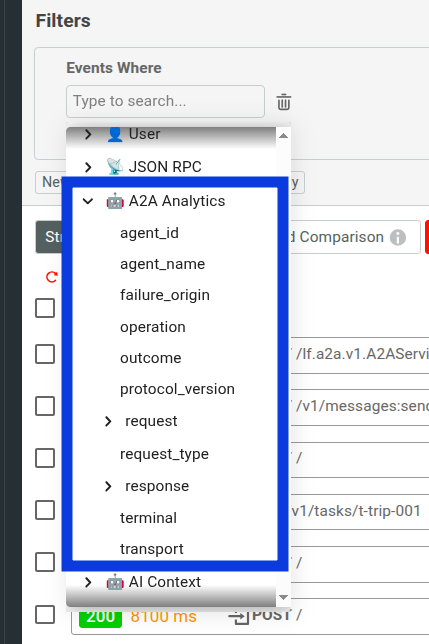Click the red refresh icon above the checkboxes
Image resolution: width=429 pixels, height=644 pixels.
click(52, 277)
